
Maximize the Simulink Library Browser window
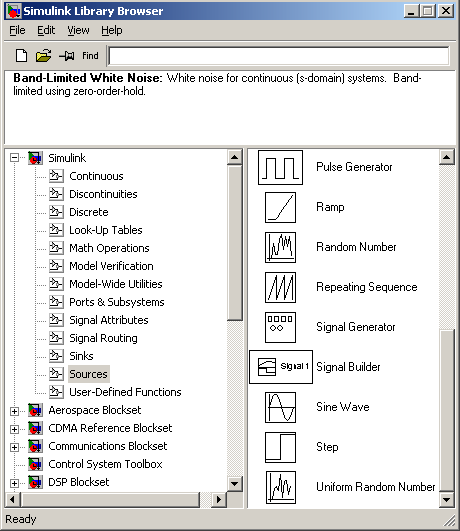point(427,11)
